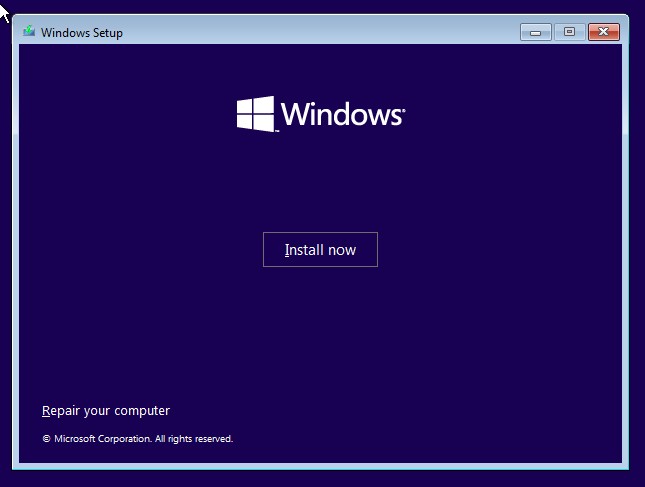
Task: Click the Microsoft Corporation copyright notice
Action: [137, 439]
